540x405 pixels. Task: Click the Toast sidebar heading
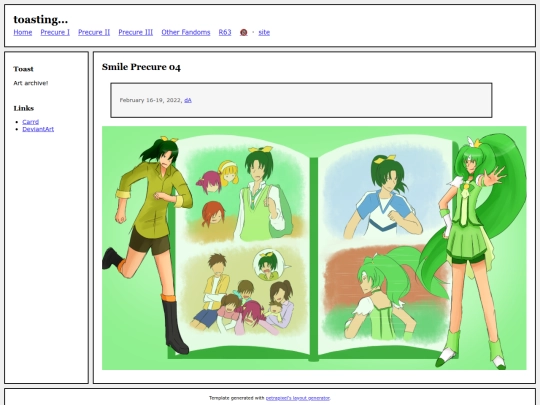point(23,69)
